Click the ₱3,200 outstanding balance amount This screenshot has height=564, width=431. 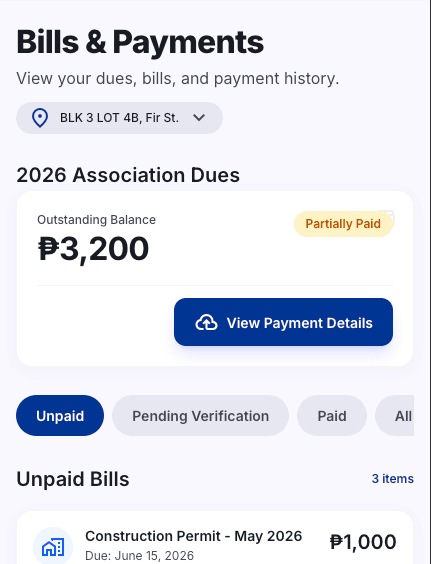click(x=93, y=249)
